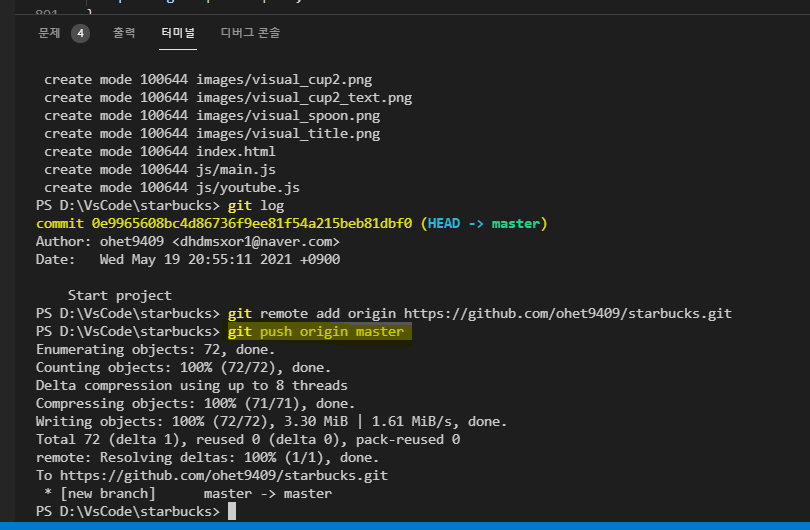Click 'Delta compression using up to 8 threads'
Viewport: 810px width, 530px height.
[x=192, y=385]
